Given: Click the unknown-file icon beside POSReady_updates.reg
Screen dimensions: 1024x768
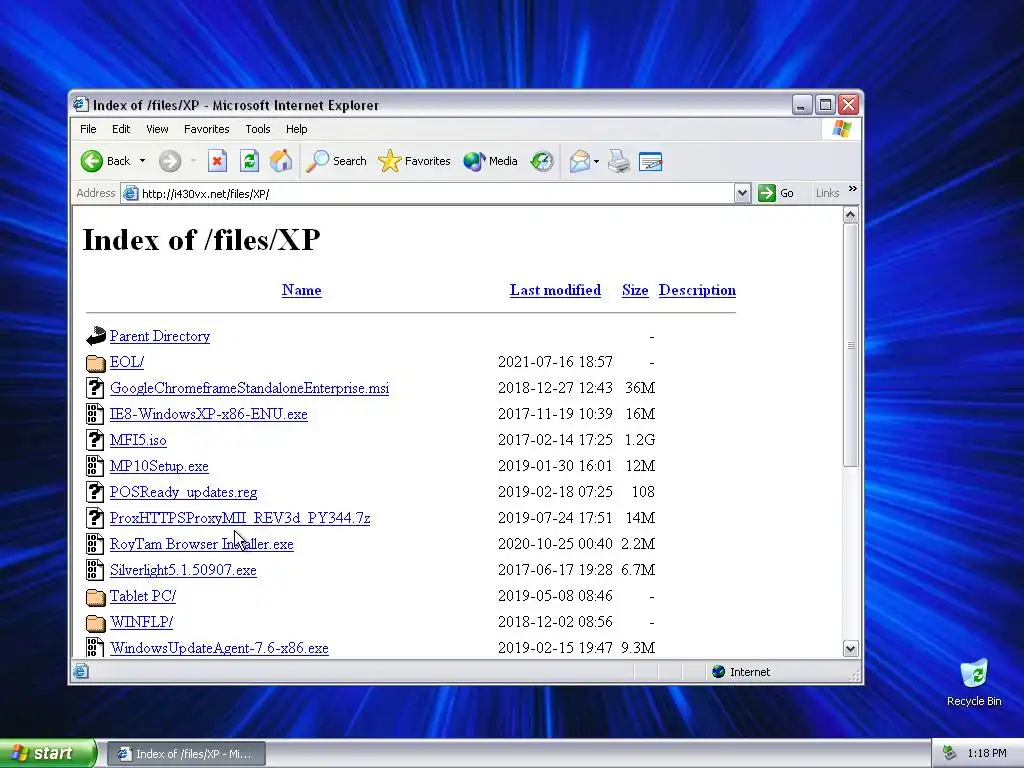Looking at the screenshot, I should coord(95,492).
